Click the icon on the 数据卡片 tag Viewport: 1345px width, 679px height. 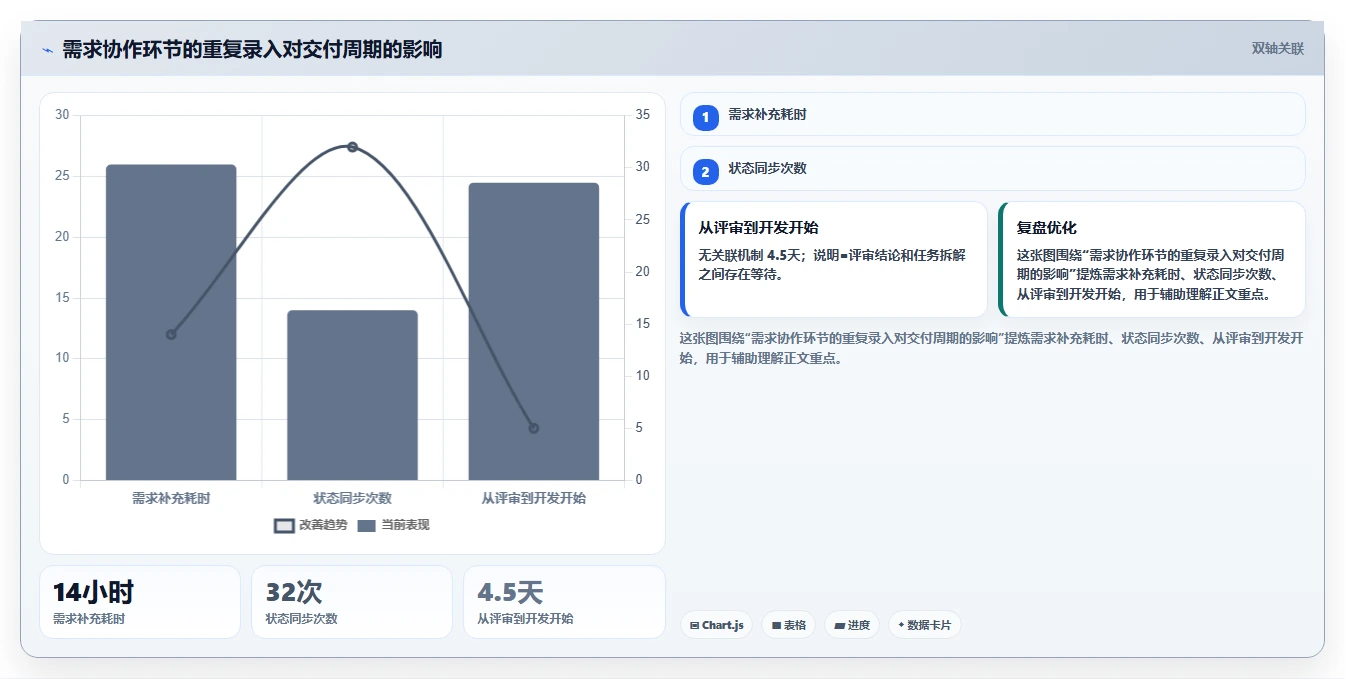(x=901, y=626)
